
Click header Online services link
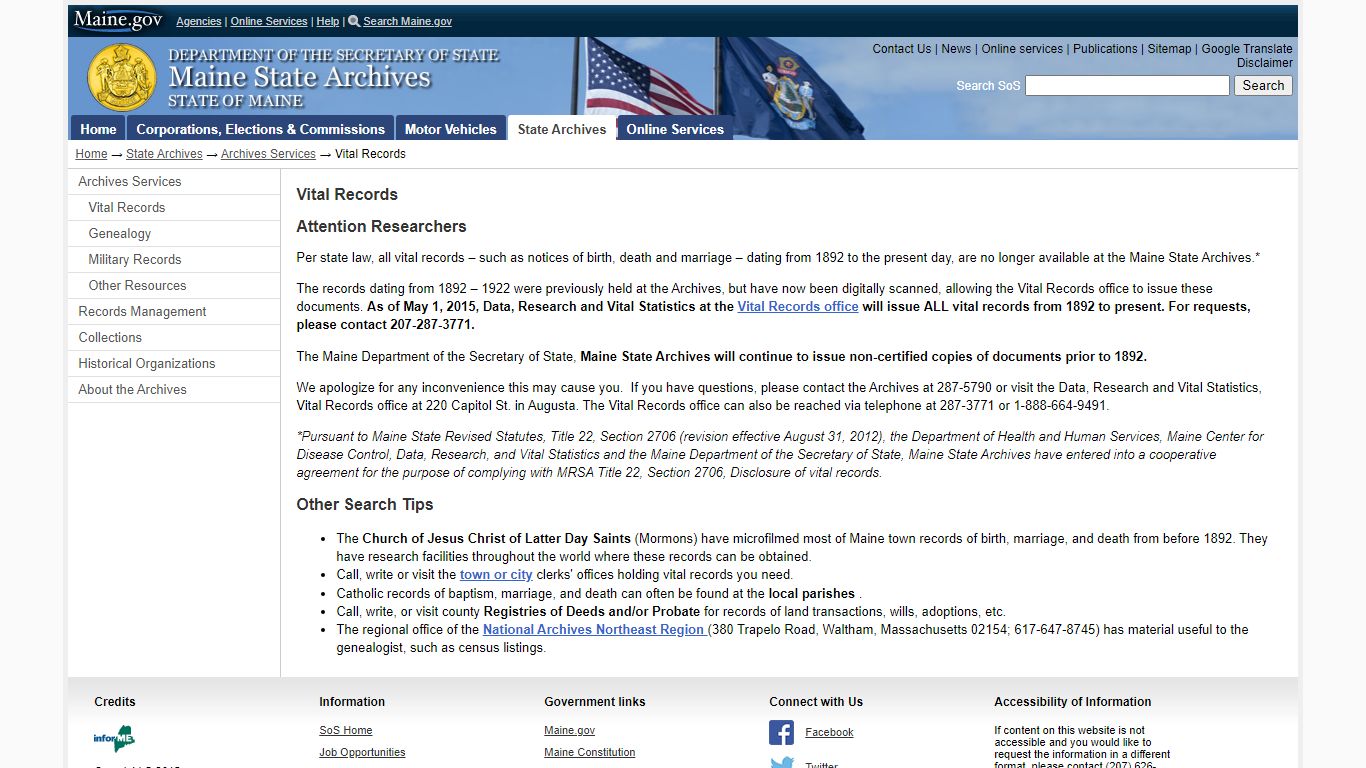click(x=1022, y=49)
